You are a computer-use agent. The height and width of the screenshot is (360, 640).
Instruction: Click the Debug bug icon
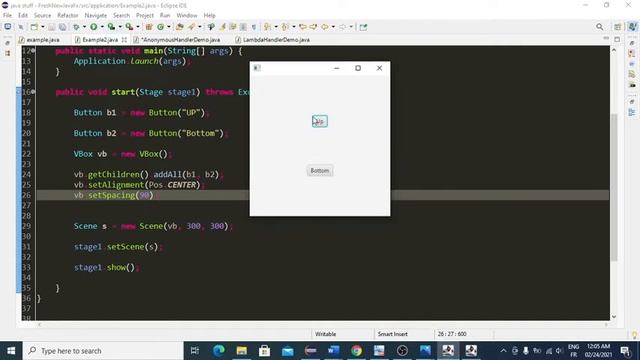pos(76,27)
